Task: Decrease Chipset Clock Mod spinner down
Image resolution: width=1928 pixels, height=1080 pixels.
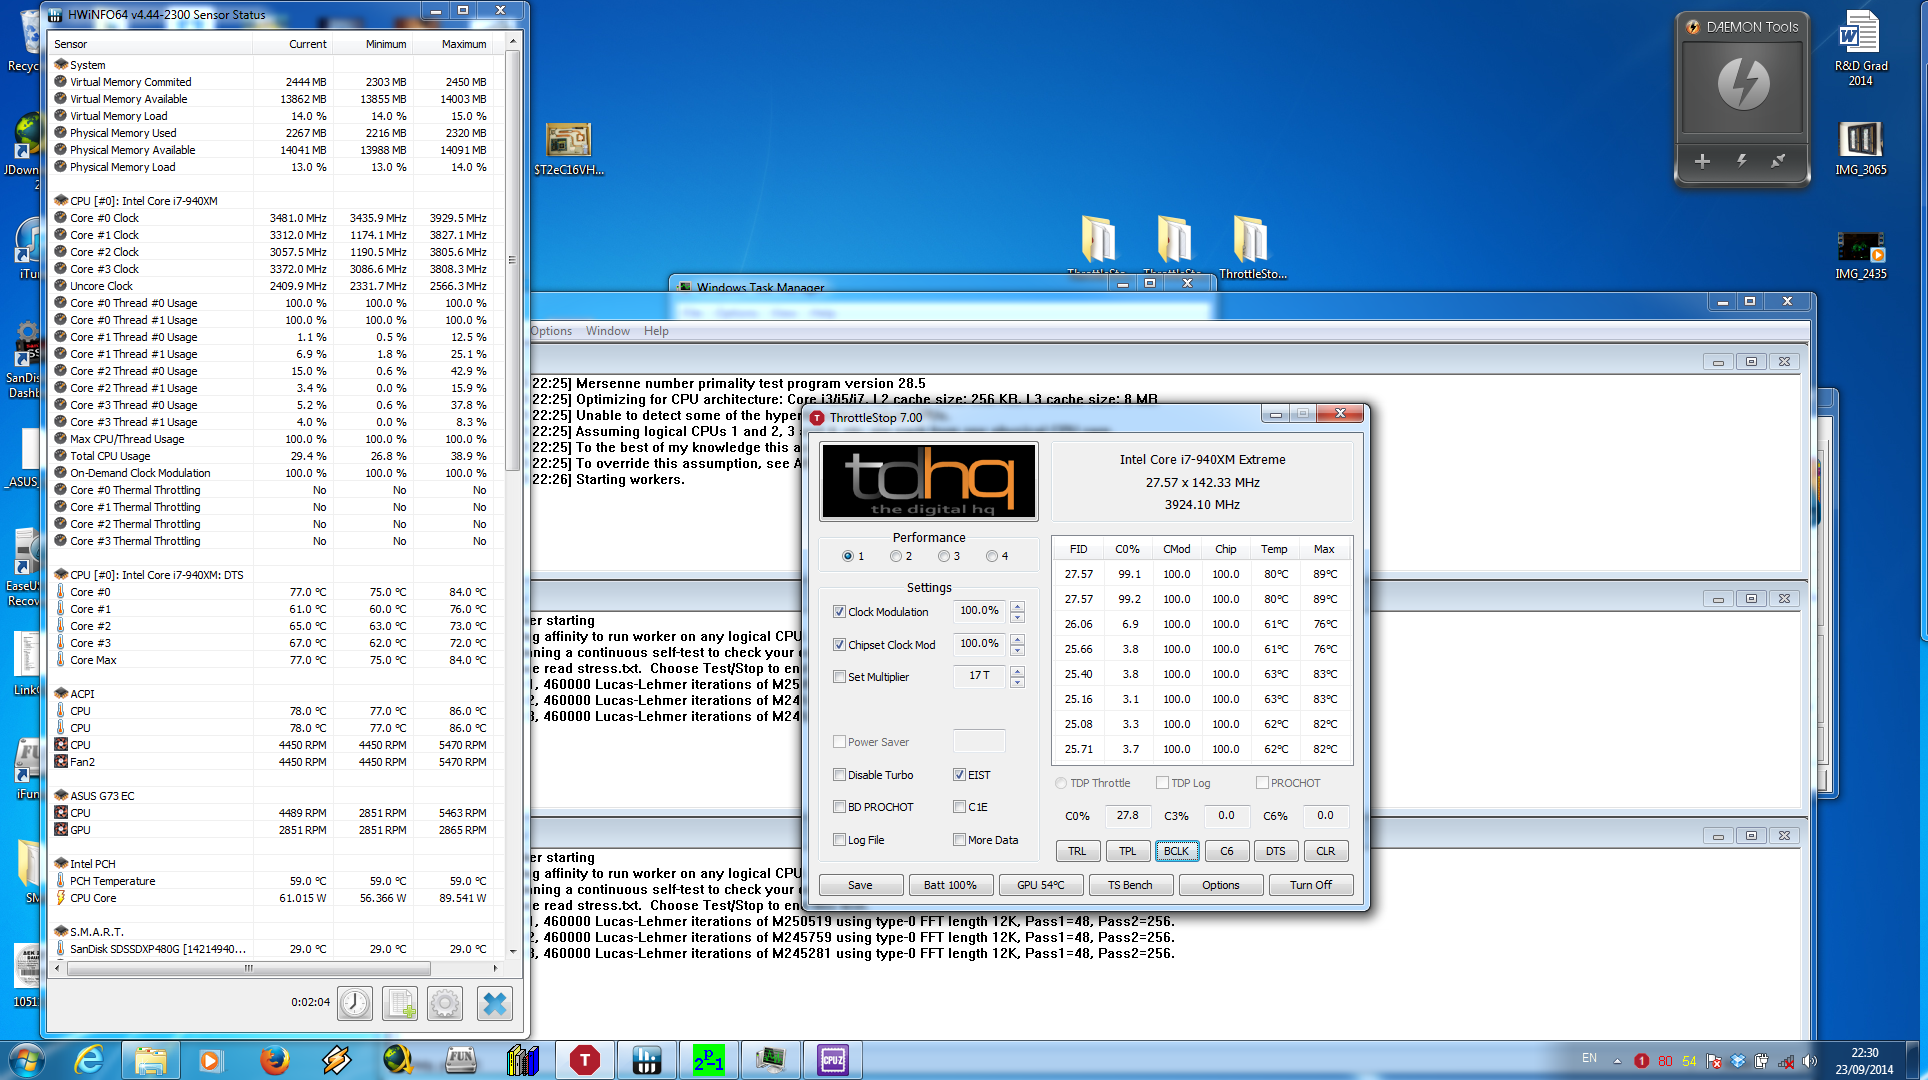Action: 1017,650
